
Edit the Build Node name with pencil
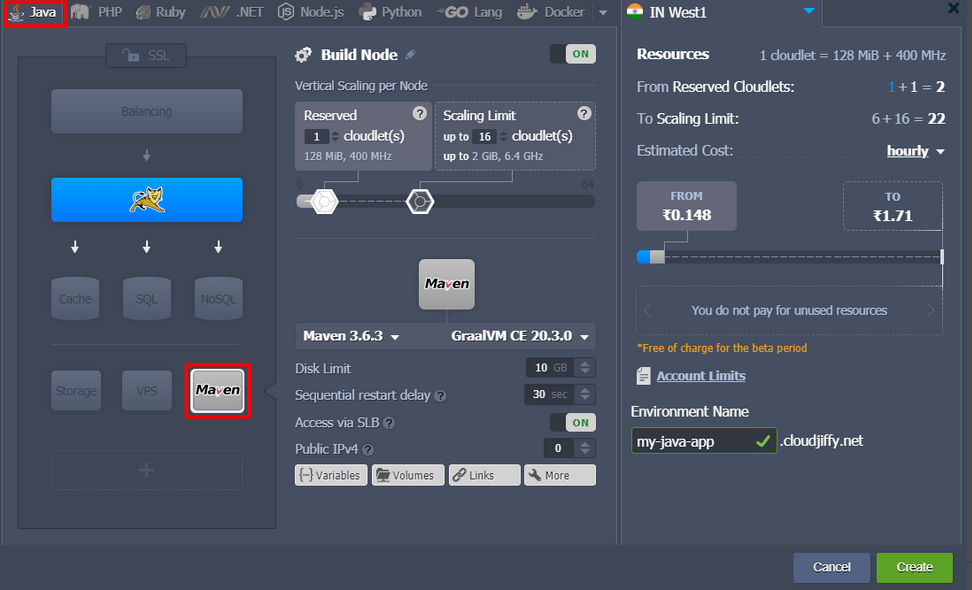410,55
